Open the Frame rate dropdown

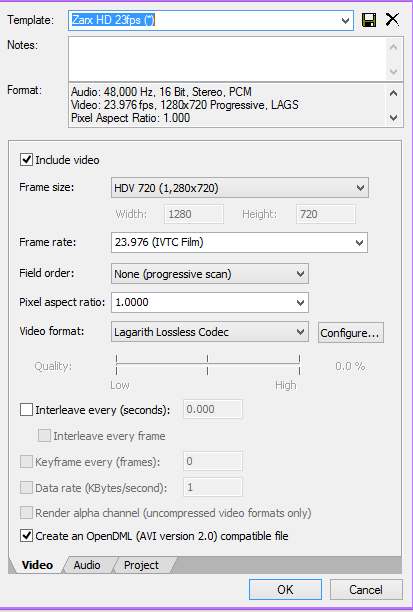point(239,242)
